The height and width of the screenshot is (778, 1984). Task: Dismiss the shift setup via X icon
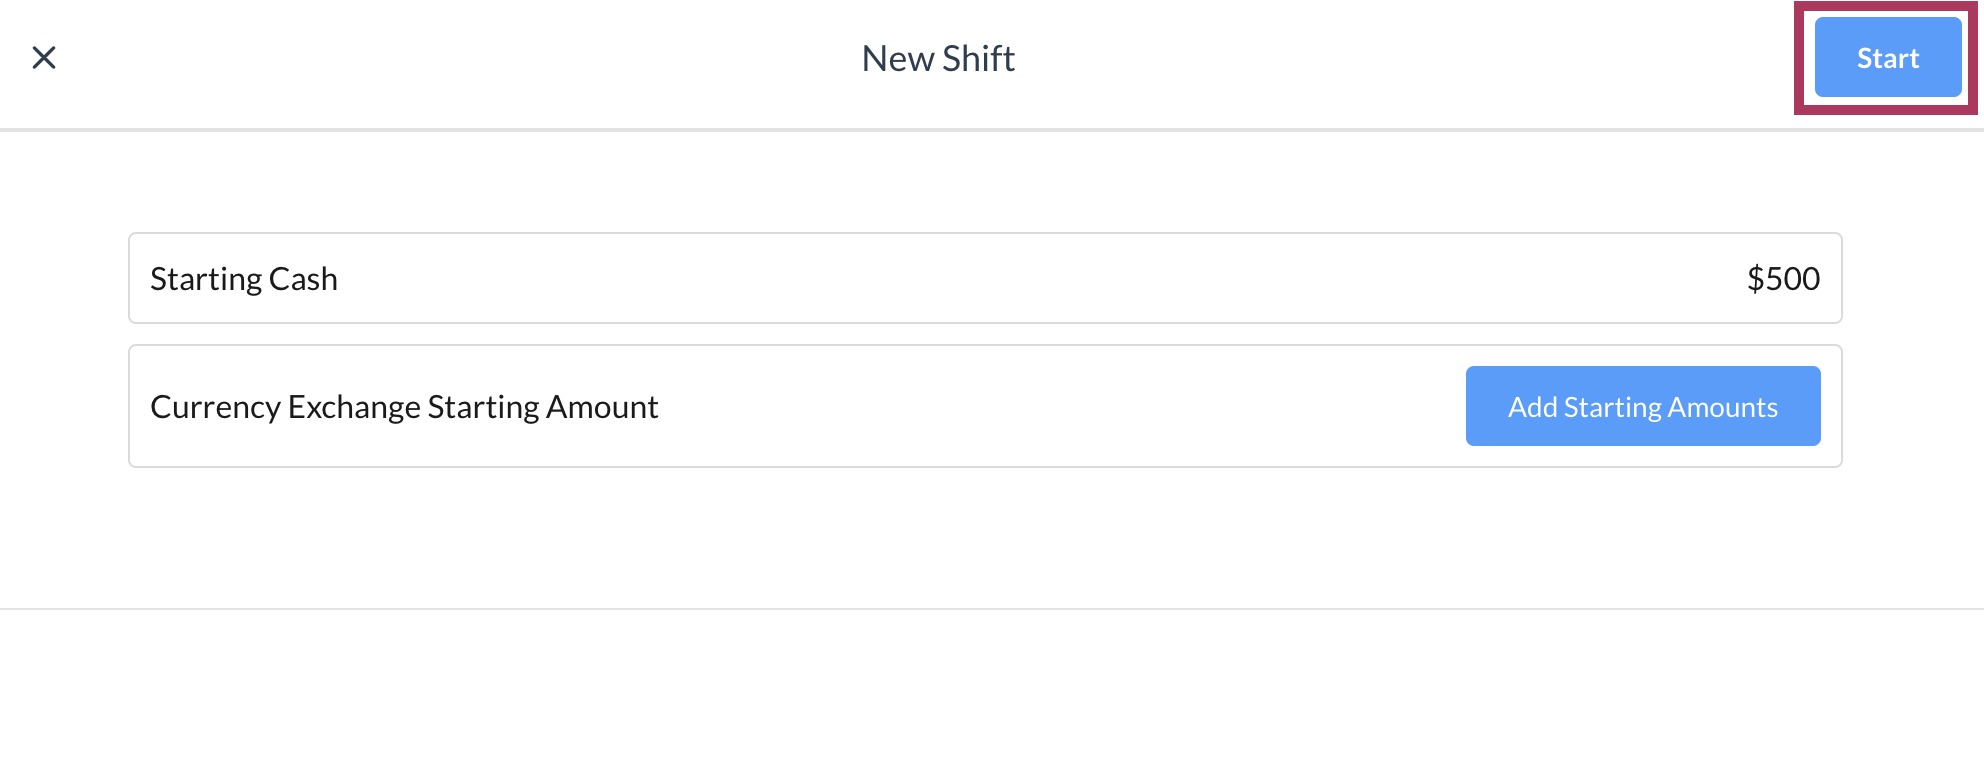coord(44,58)
